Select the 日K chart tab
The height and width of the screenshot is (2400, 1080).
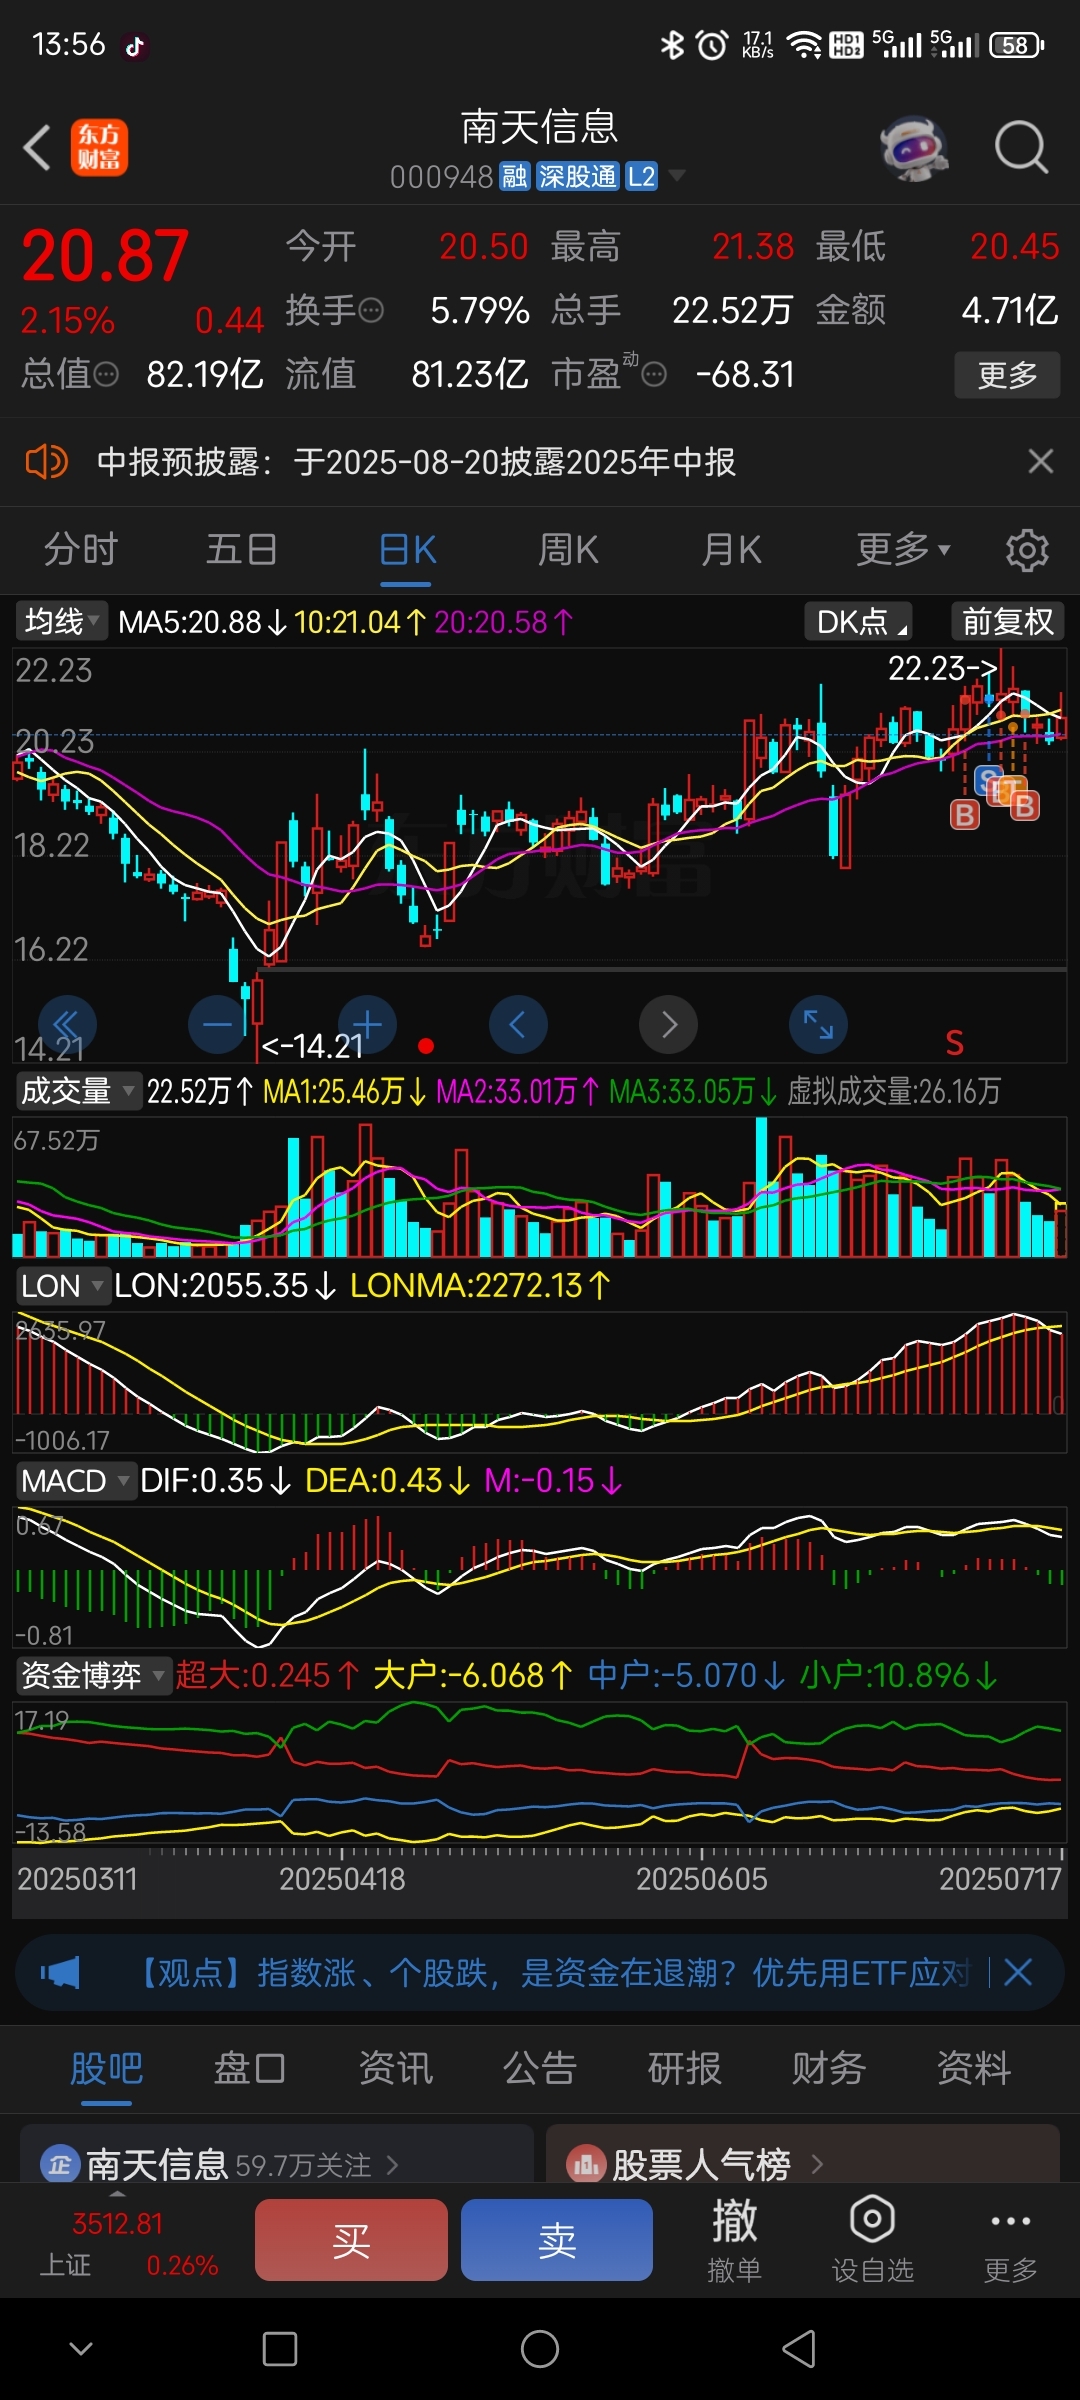[407, 550]
